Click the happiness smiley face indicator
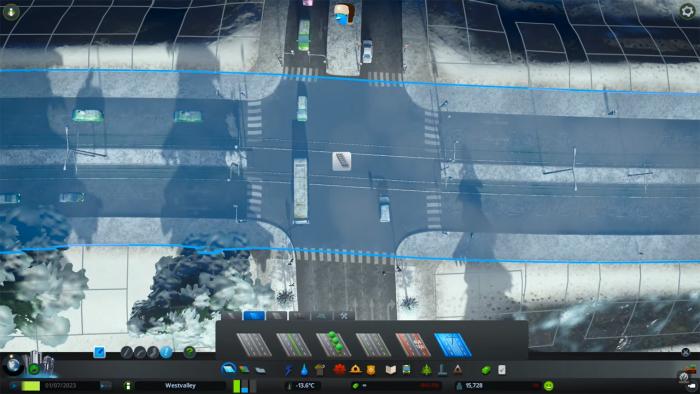 pyautogui.click(x=549, y=386)
